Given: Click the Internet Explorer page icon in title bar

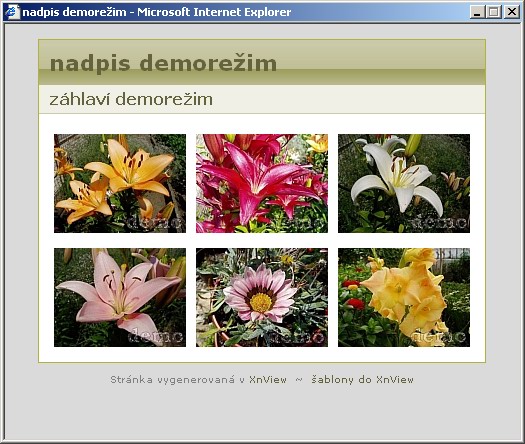Looking at the screenshot, I should (x=13, y=12).
